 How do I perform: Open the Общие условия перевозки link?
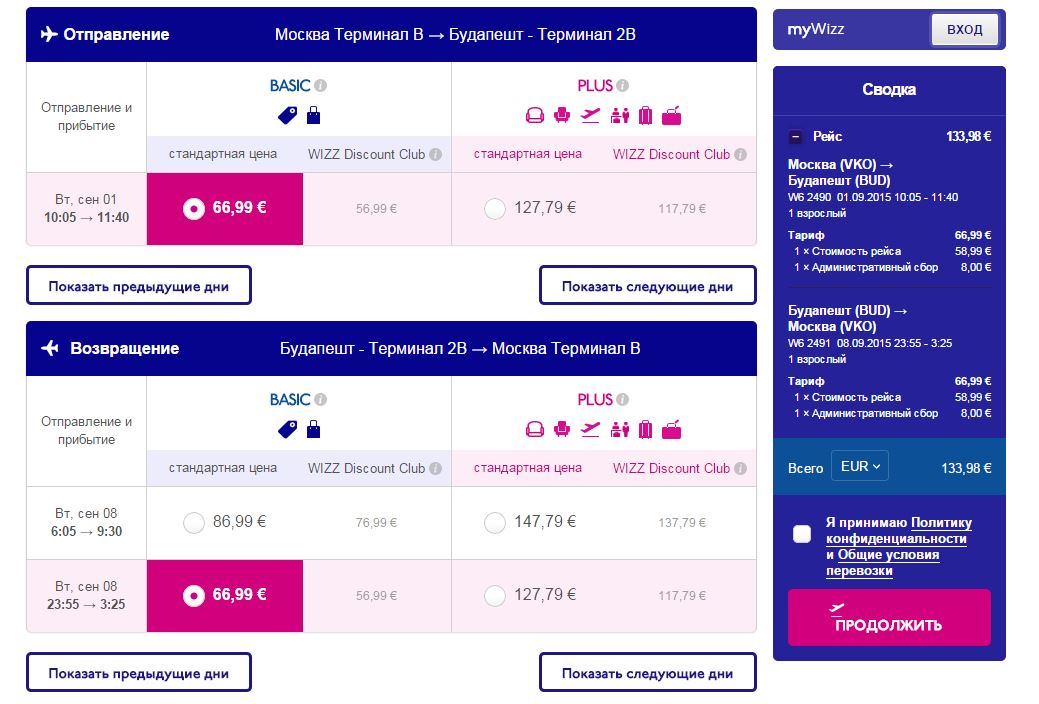tap(883, 563)
